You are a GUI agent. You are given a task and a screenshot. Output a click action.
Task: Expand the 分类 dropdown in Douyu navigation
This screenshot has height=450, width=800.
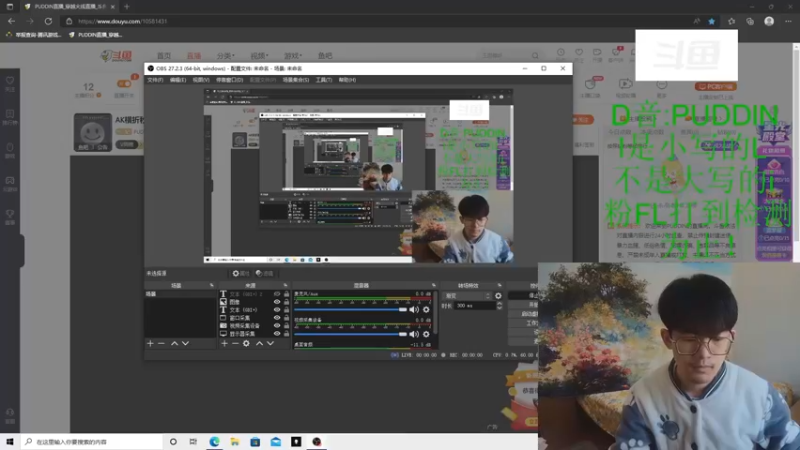(x=225, y=56)
